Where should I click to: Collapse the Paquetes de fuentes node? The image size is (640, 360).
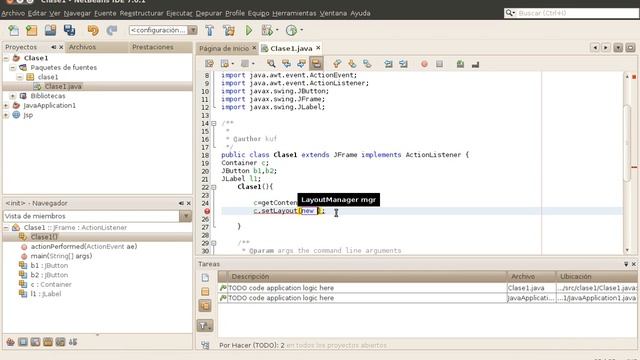[x=13, y=67]
